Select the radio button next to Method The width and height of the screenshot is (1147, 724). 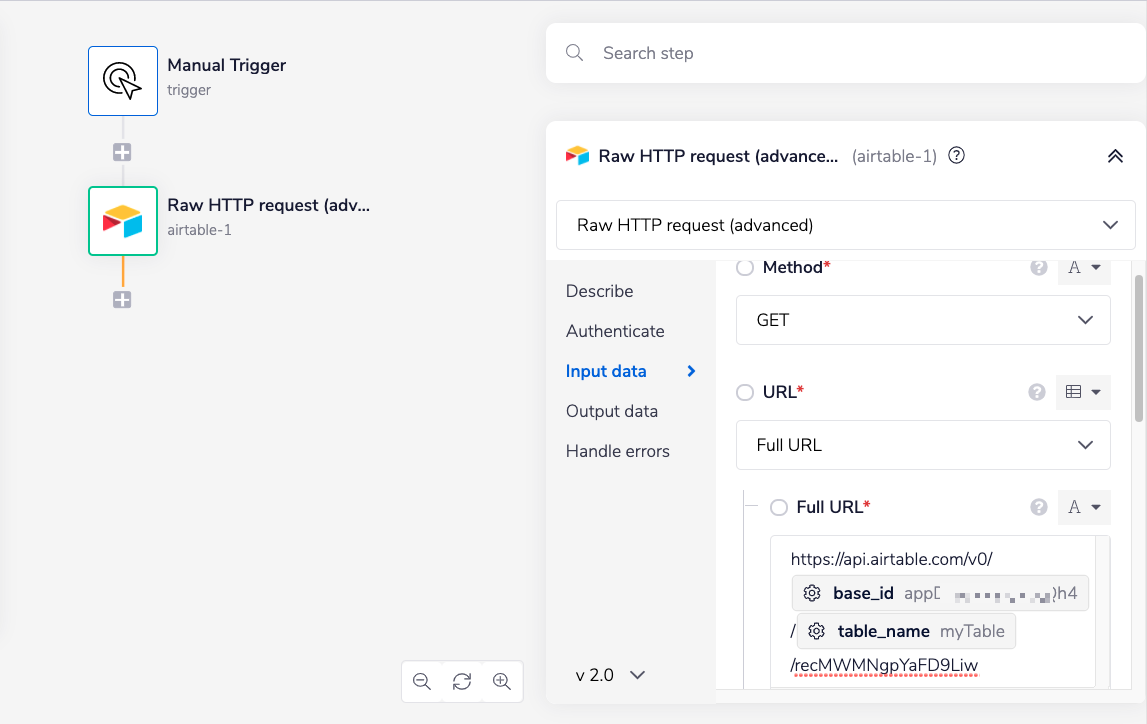pos(745,267)
